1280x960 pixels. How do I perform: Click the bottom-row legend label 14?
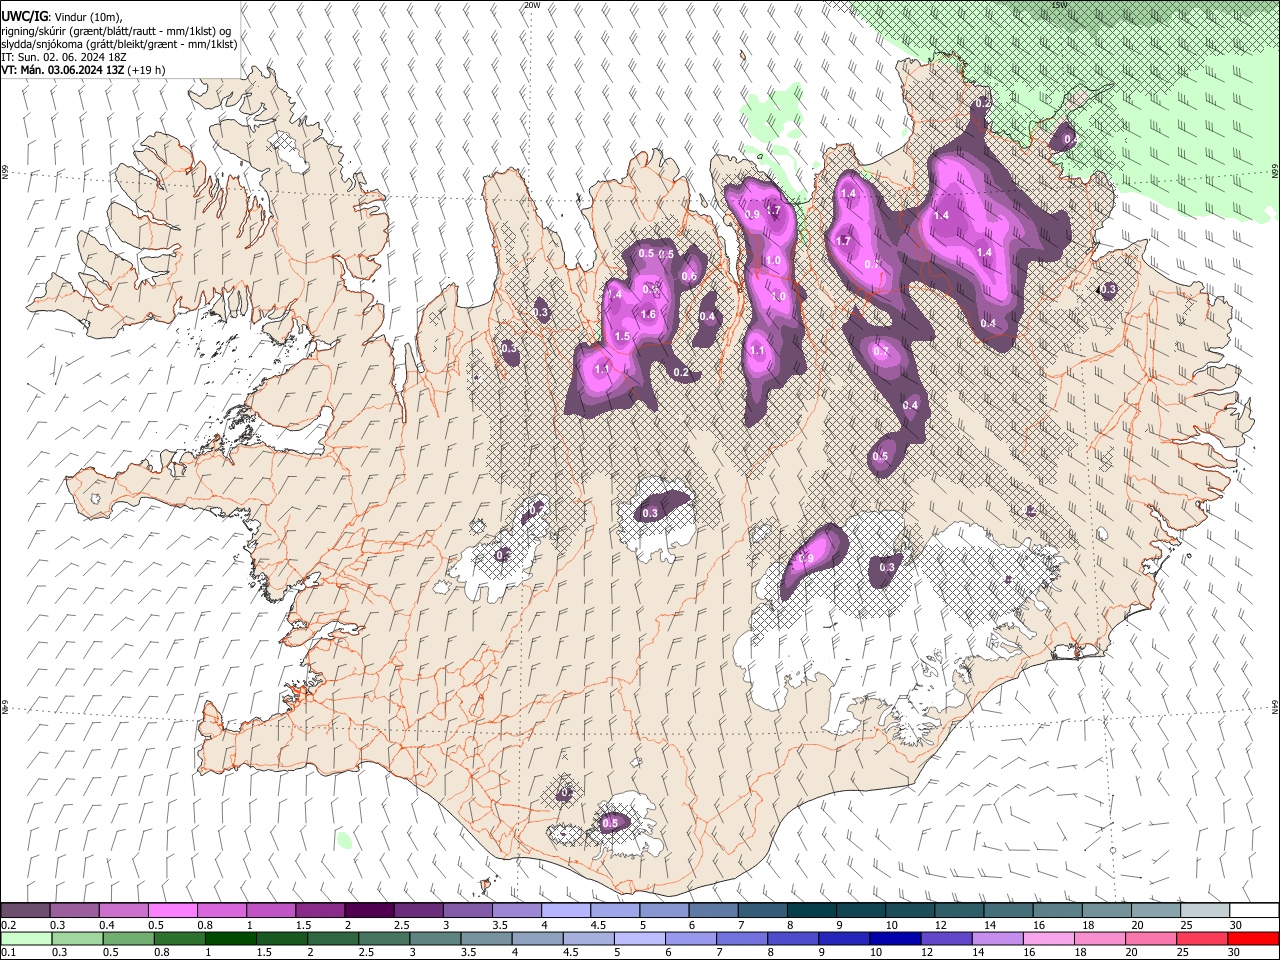pyautogui.click(x=979, y=953)
